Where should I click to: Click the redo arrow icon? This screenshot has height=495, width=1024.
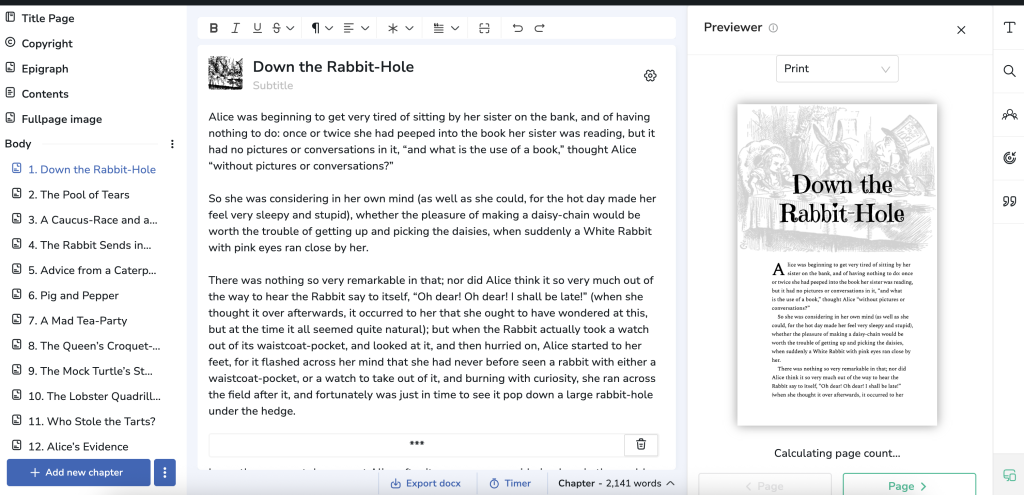coord(540,28)
